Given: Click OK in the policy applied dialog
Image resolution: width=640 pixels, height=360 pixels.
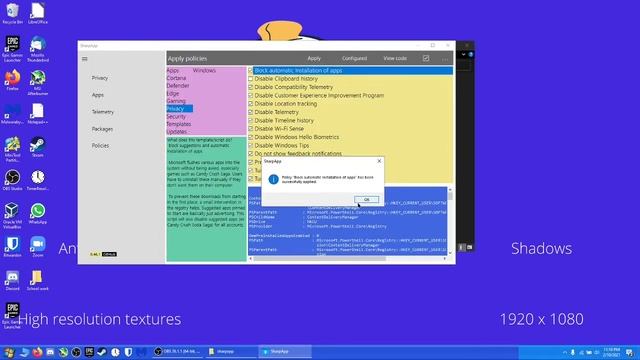Looking at the screenshot, I should point(366,199).
